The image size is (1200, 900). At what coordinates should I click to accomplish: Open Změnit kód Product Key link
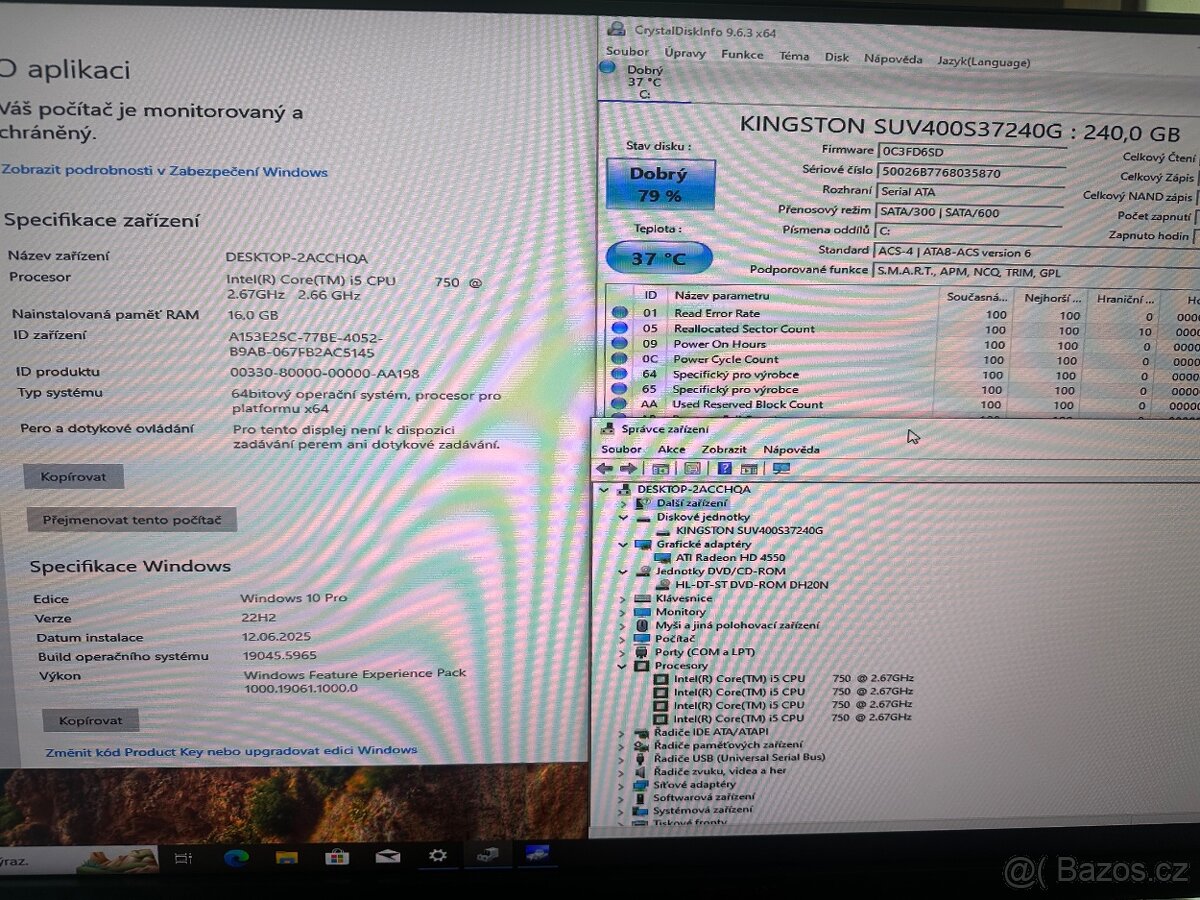[231, 750]
